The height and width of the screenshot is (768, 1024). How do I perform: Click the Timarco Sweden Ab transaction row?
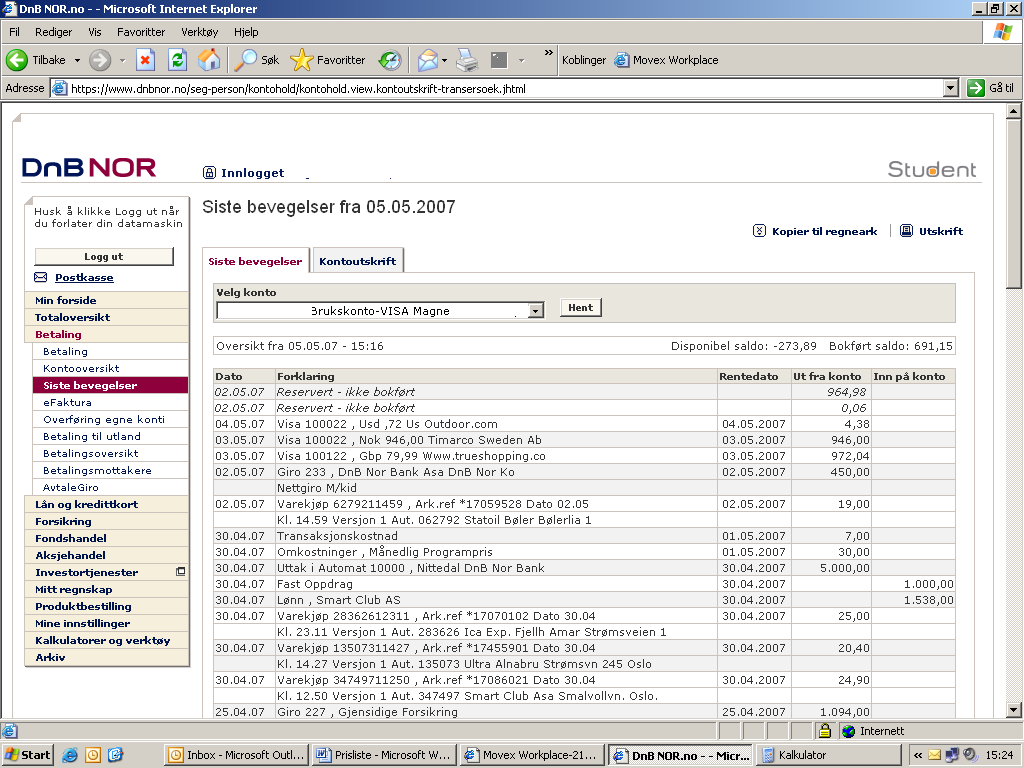pos(584,440)
